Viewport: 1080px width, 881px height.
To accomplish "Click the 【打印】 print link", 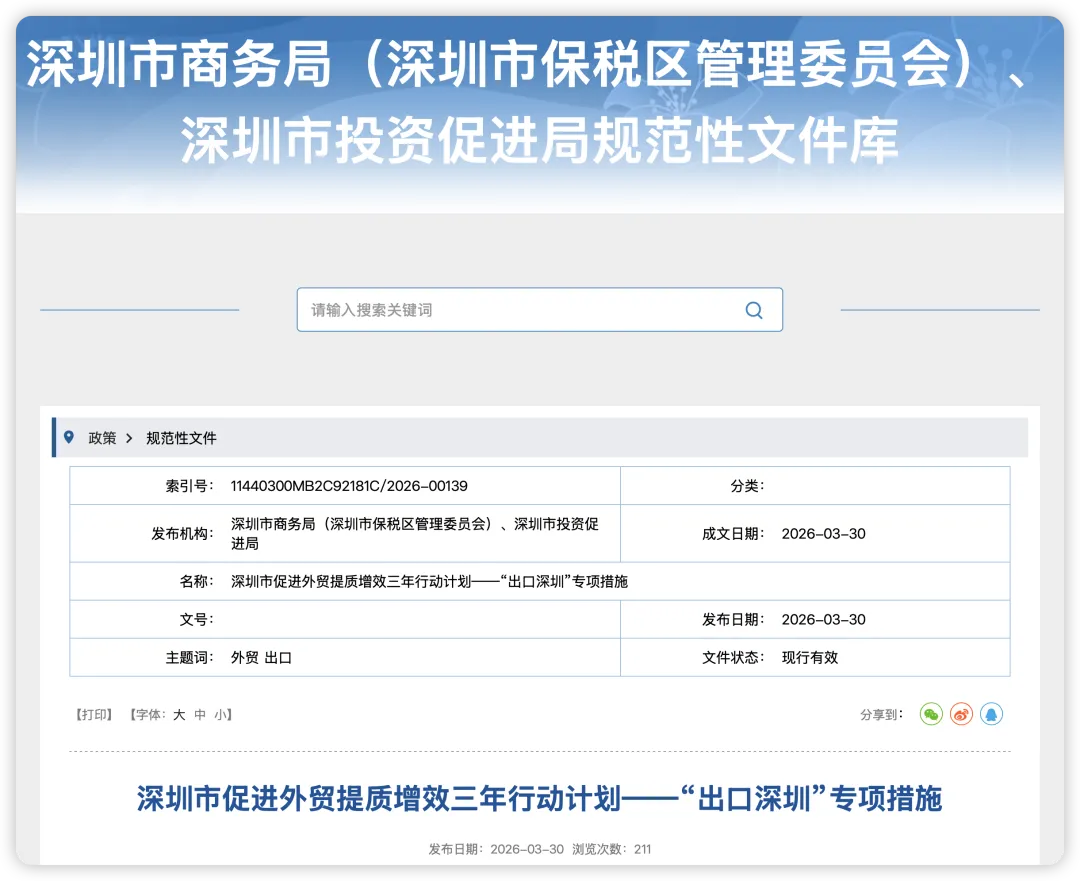I will pos(93,714).
